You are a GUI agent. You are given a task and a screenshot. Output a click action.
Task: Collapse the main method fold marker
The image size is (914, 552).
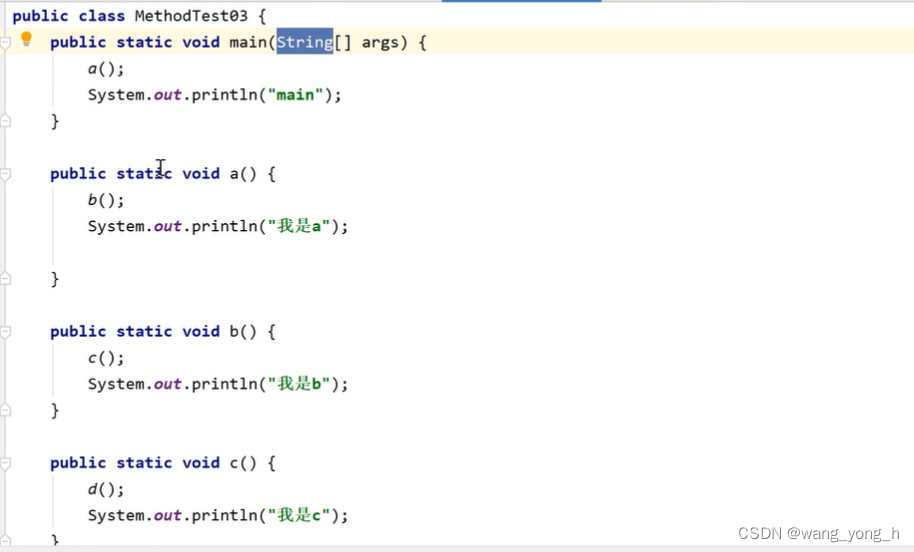5,43
